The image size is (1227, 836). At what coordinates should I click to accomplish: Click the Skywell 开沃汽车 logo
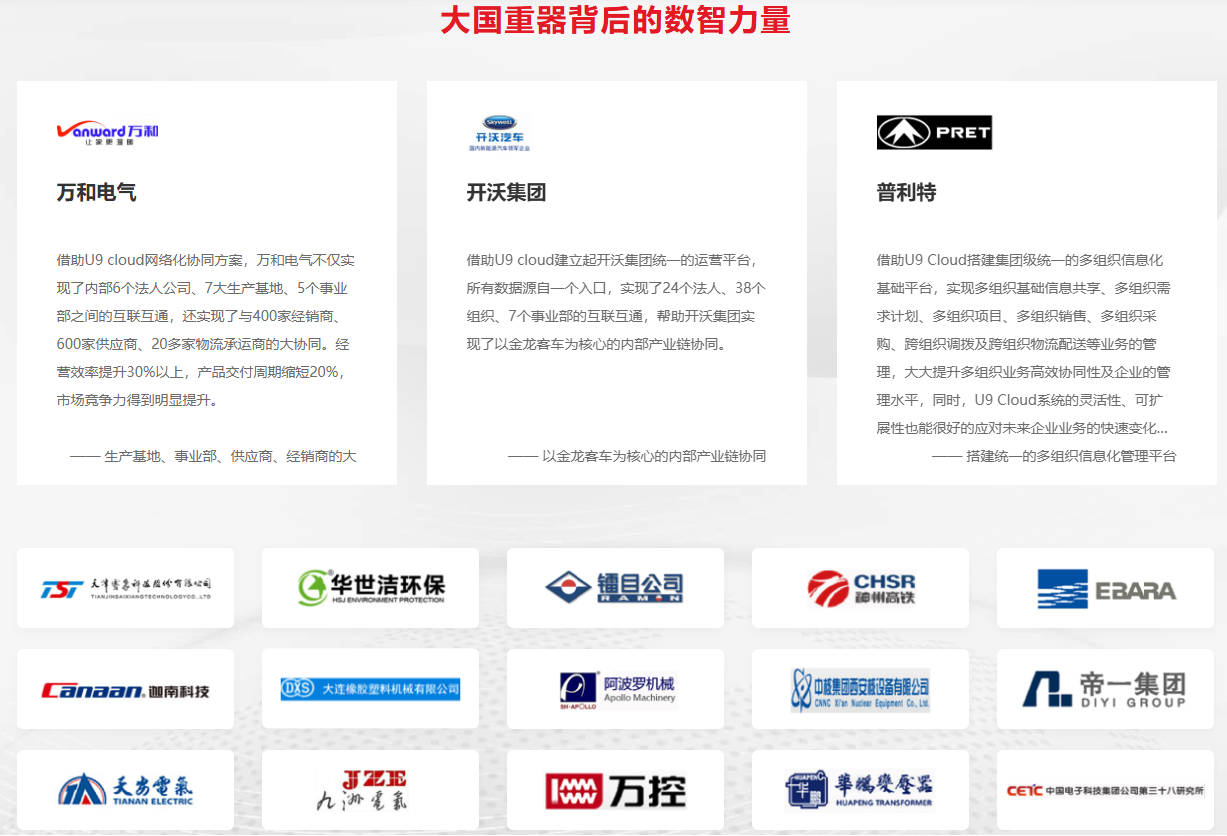coord(500,133)
